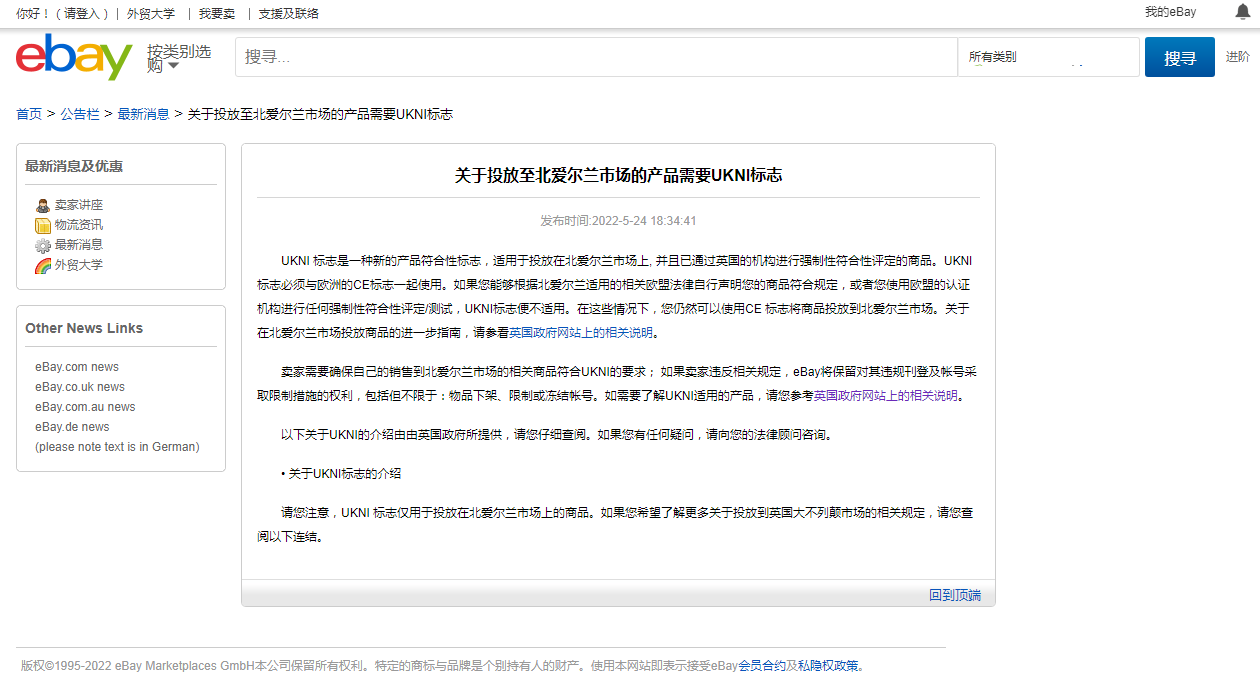Viewport: 1260px width, 691px height.
Task: Click the 最新消息 gear icon
Action: pos(43,246)
